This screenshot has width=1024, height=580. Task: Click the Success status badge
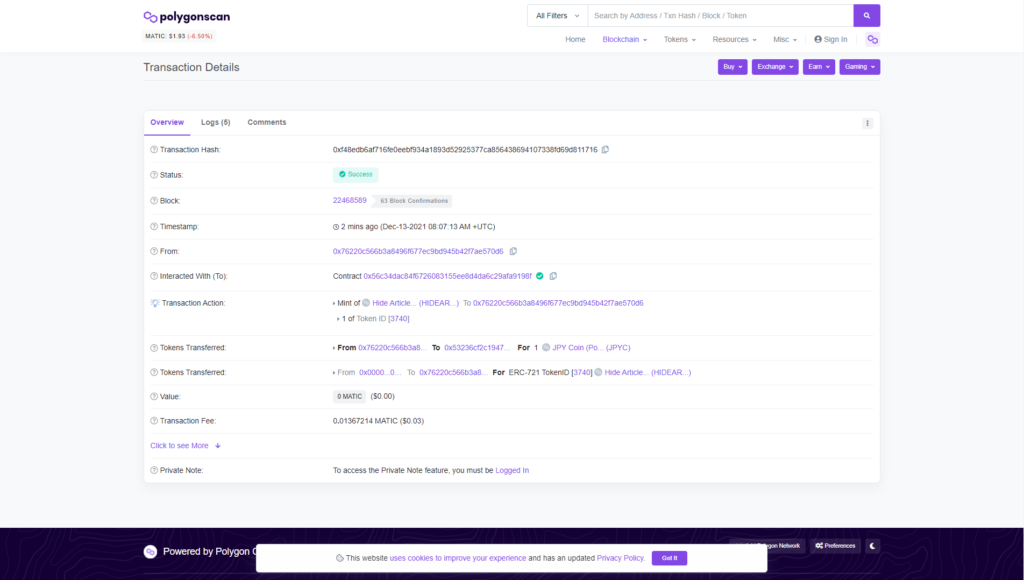356,174
